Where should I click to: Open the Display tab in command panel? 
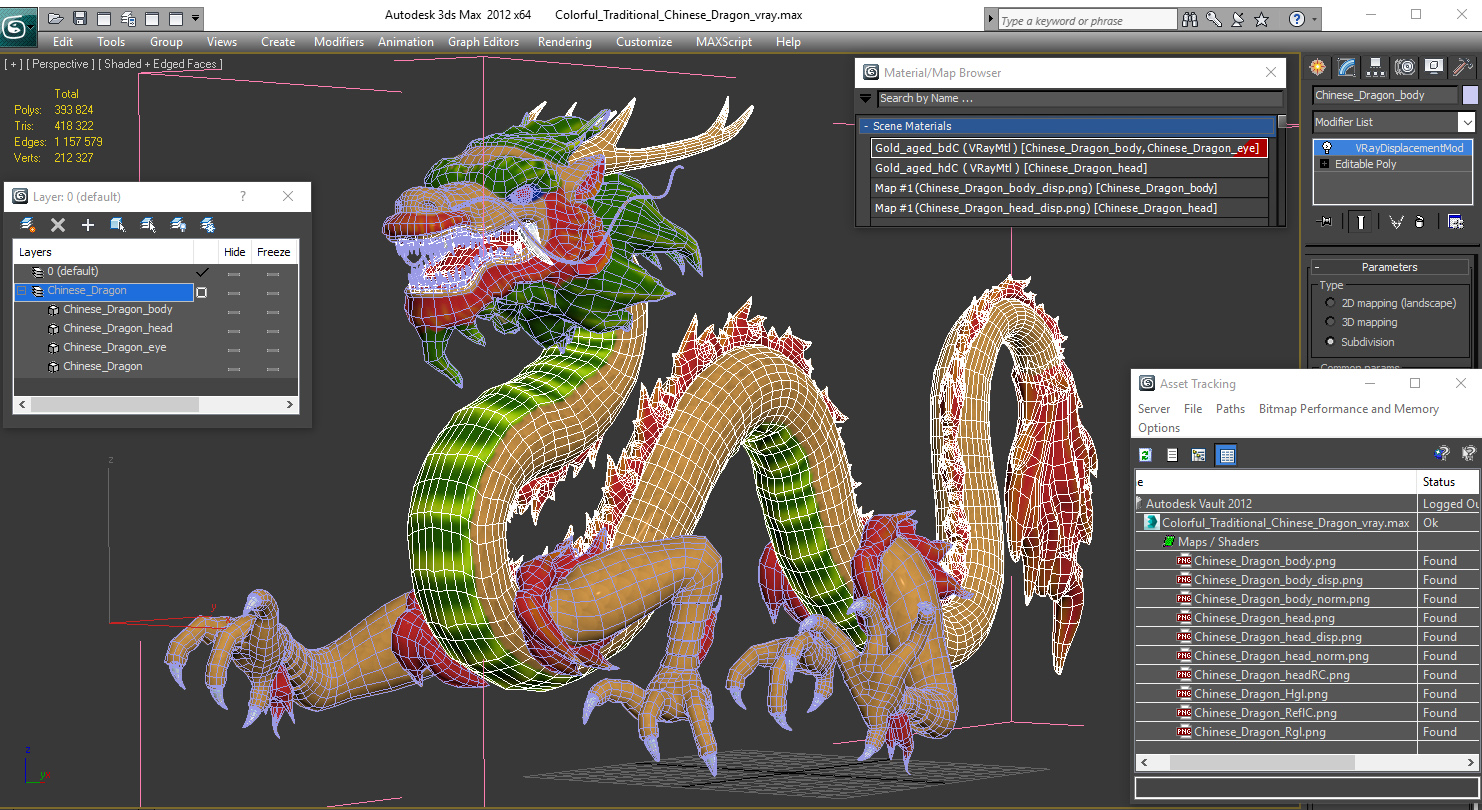point(1434,67)
